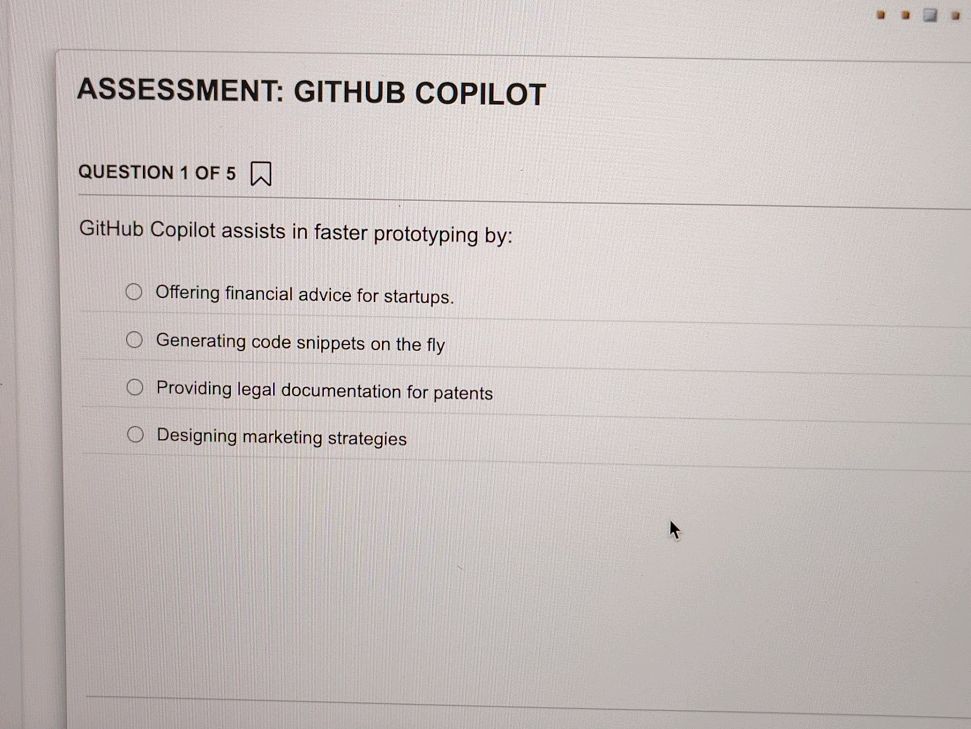Click the 'QUESTION 1 OF 5' label
This screenshot has width=971, height=729.
[x=157, y=172]
